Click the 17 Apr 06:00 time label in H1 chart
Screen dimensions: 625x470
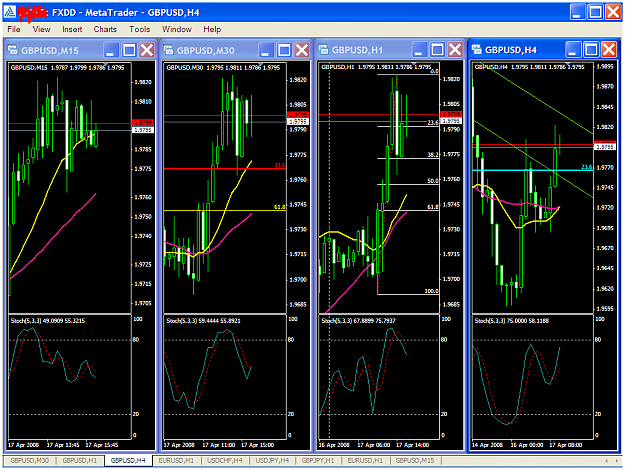[373, 445]
